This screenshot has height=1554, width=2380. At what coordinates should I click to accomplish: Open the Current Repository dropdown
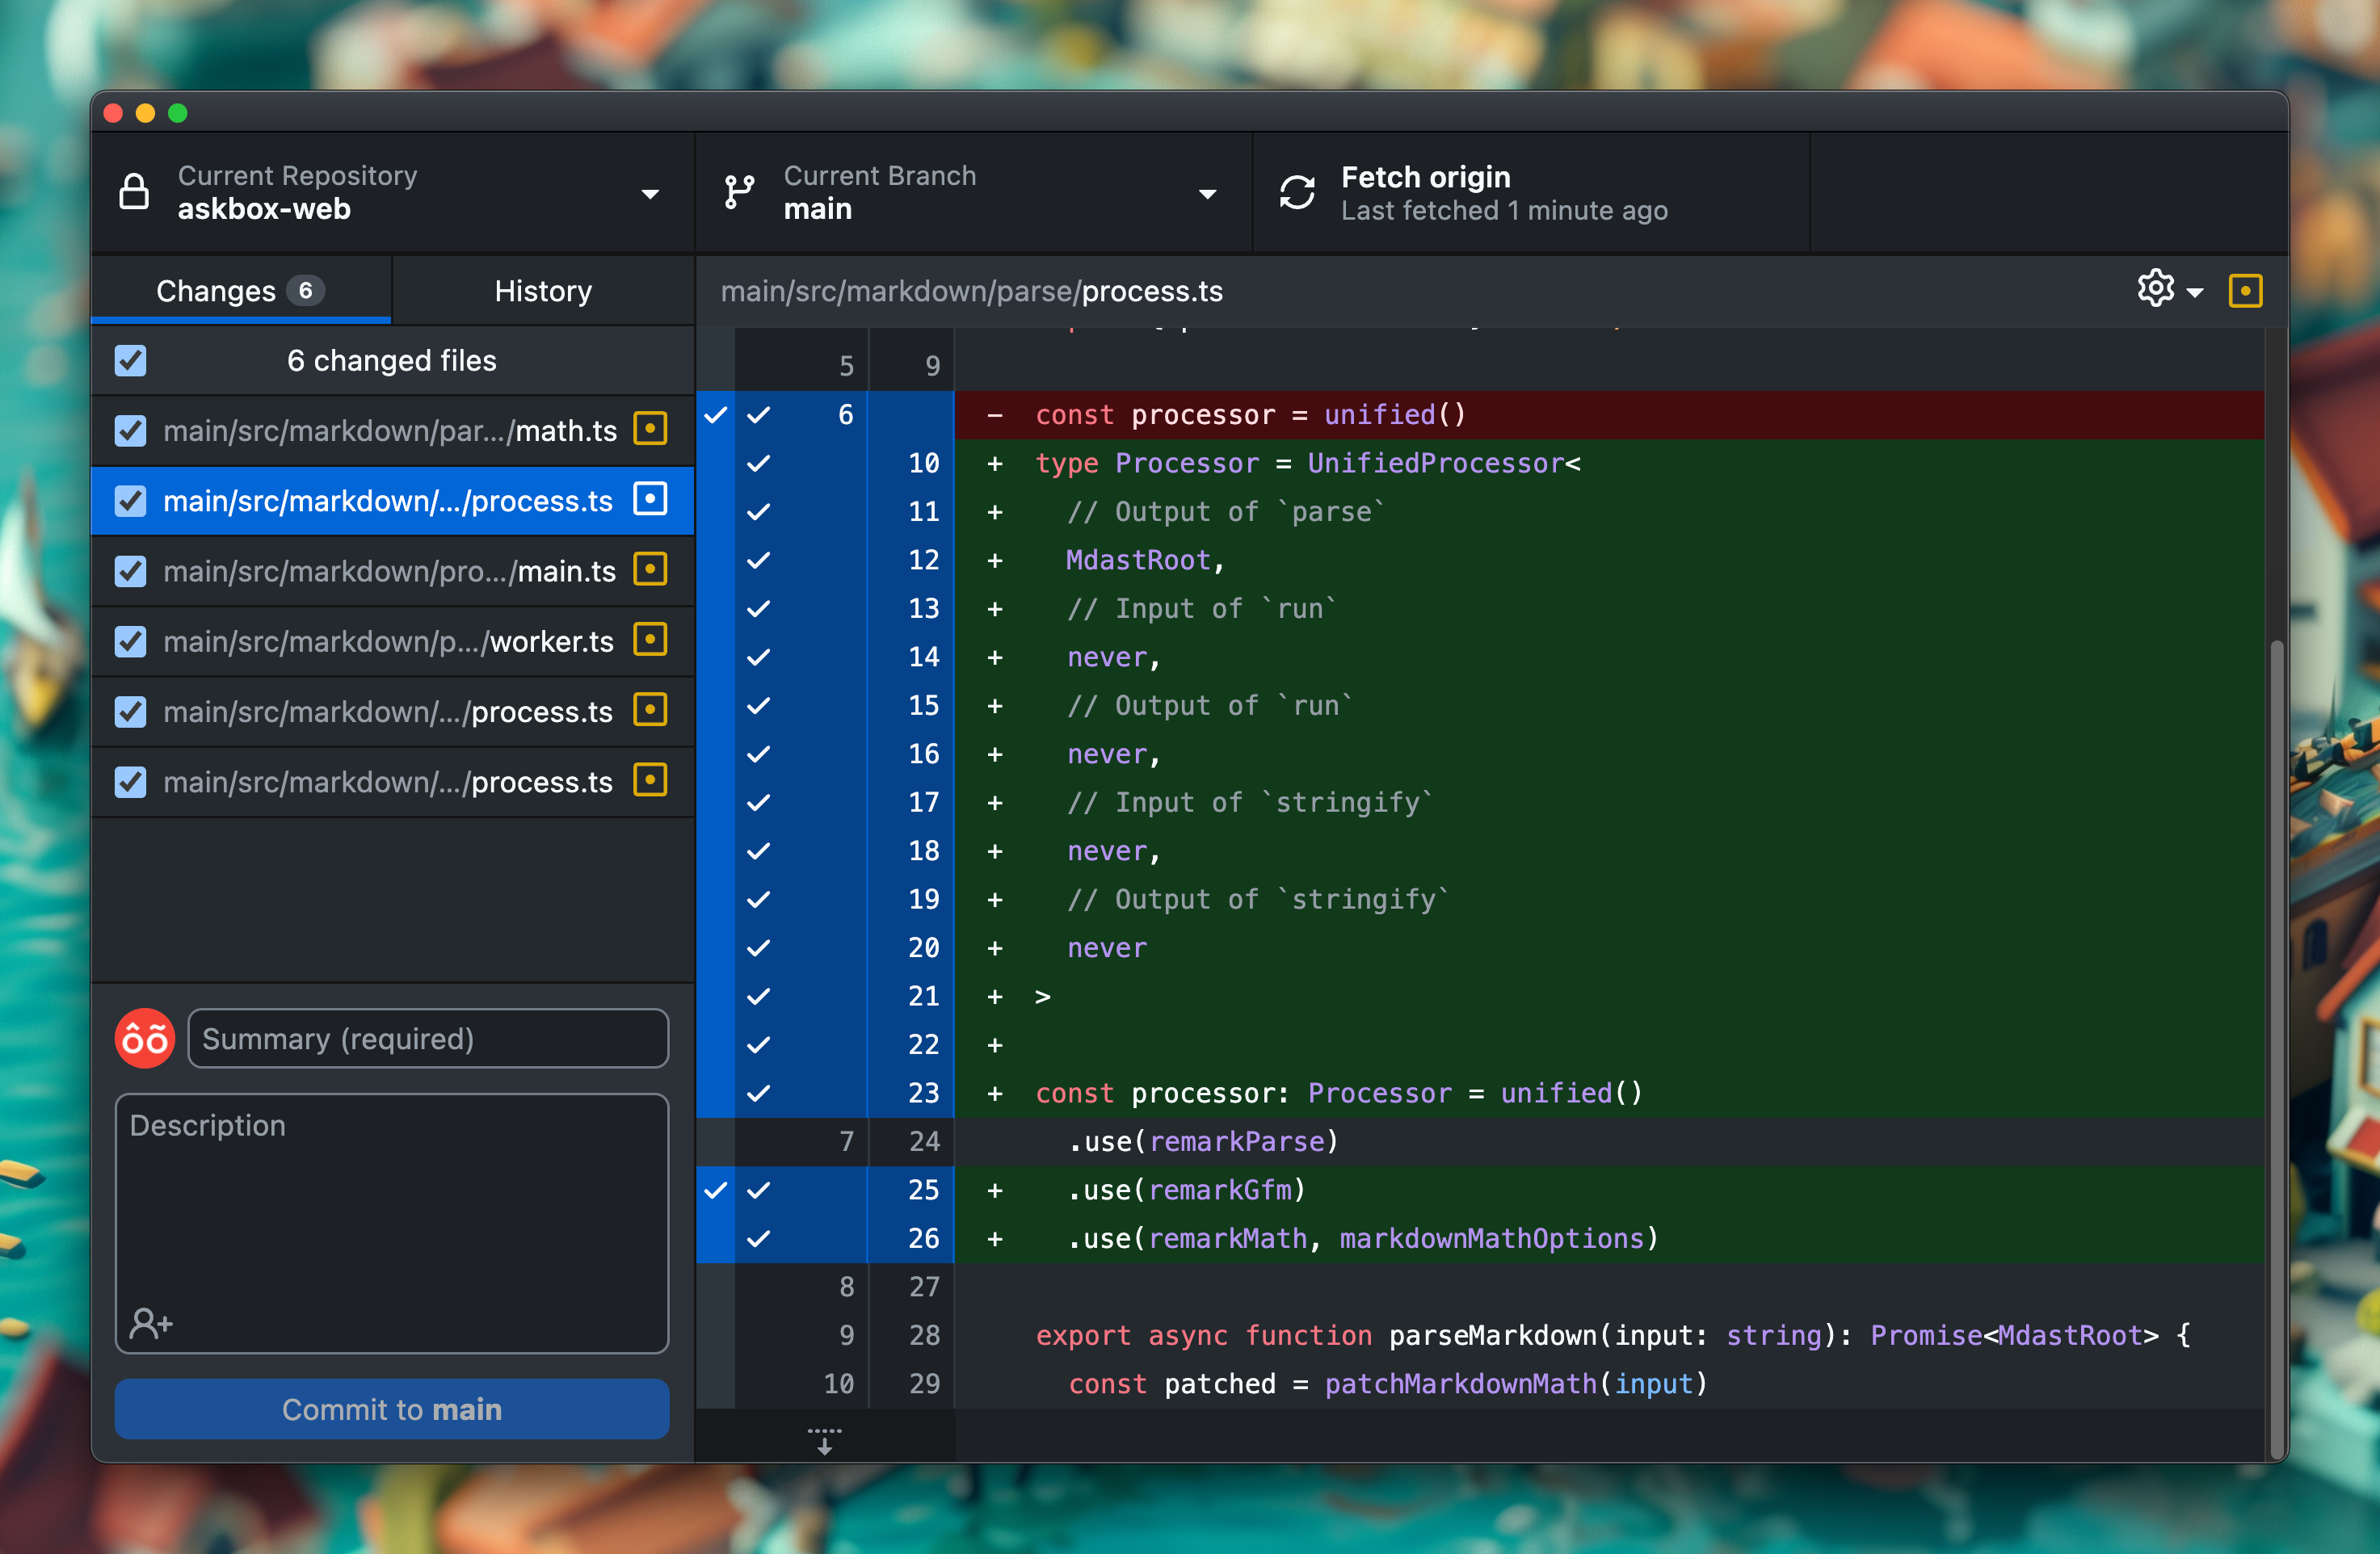[x=392, y=192]
